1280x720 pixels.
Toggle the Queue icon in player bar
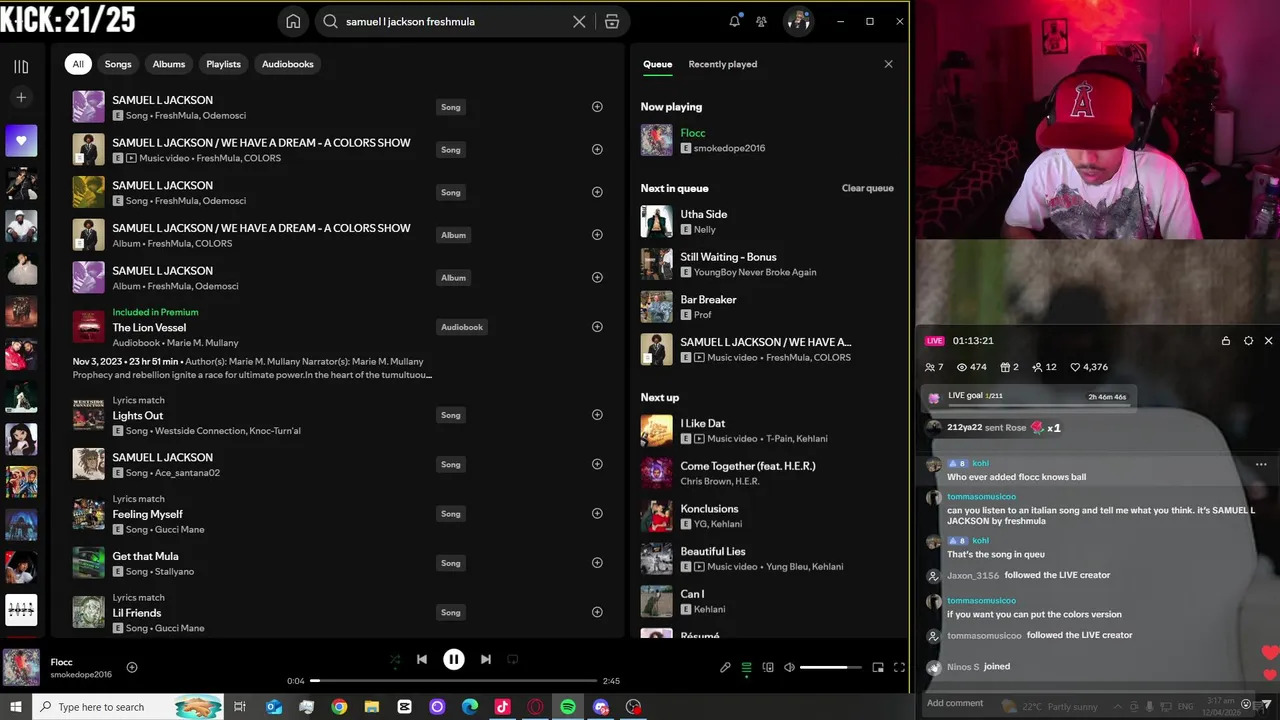click(x=746, y=667)
